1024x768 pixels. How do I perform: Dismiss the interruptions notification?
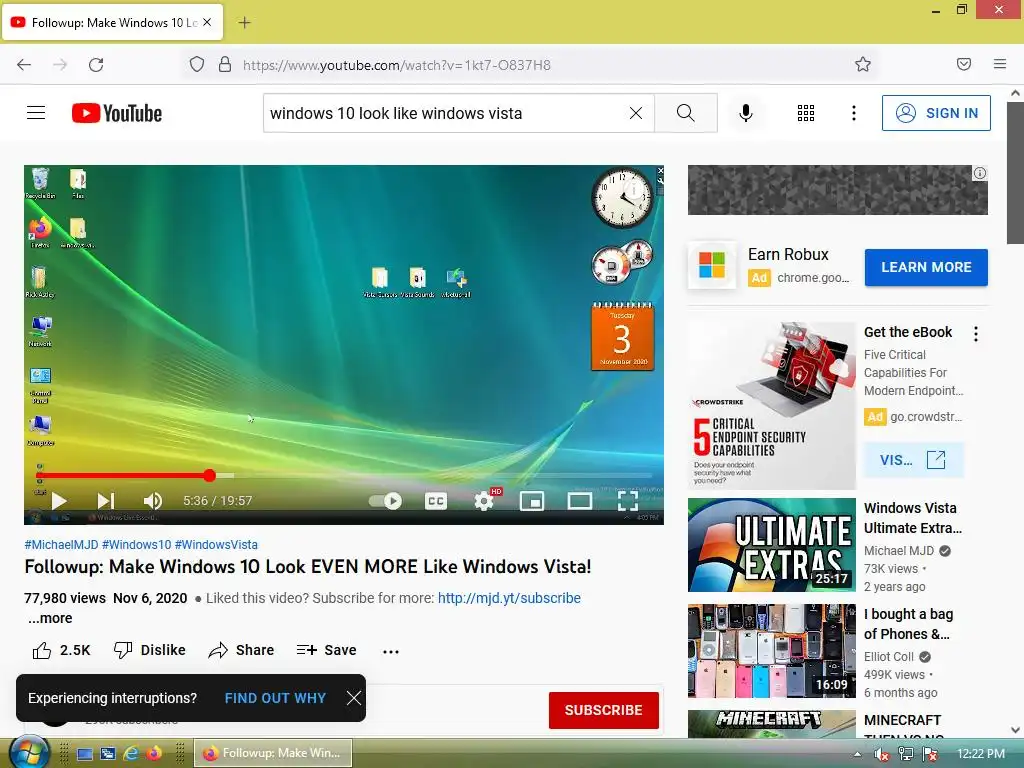coord(353,698)
